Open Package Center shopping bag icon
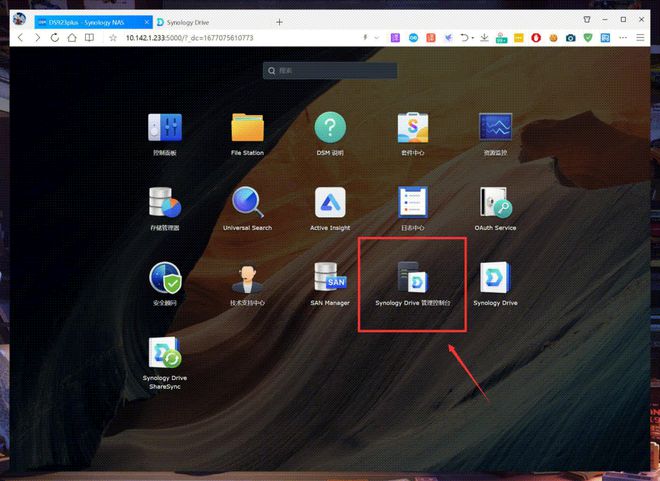Viewport: 660px width, 481px height. pos(412,127)
